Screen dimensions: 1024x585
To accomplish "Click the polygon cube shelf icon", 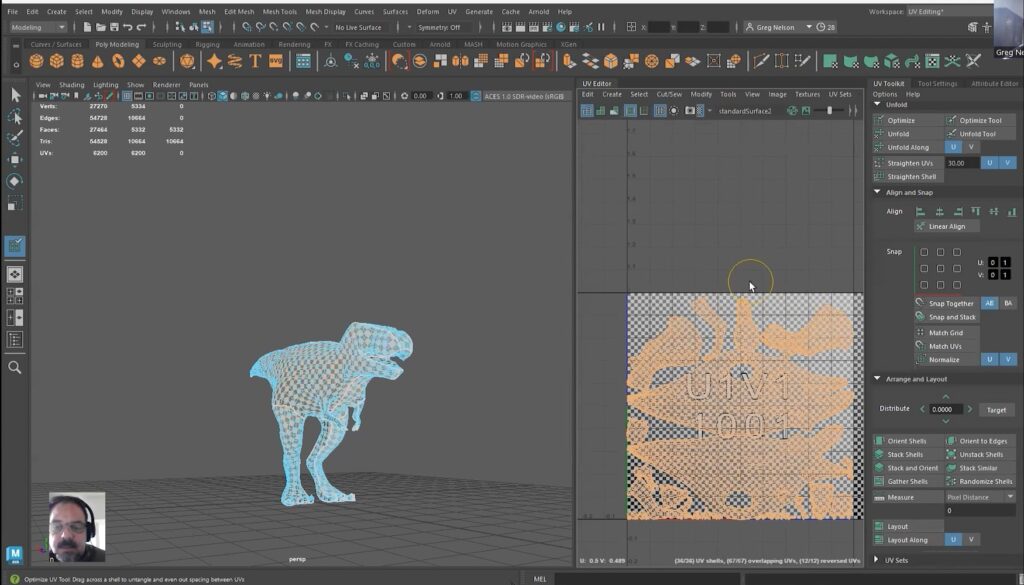I will pyautogui.click(x=57, y=61).
